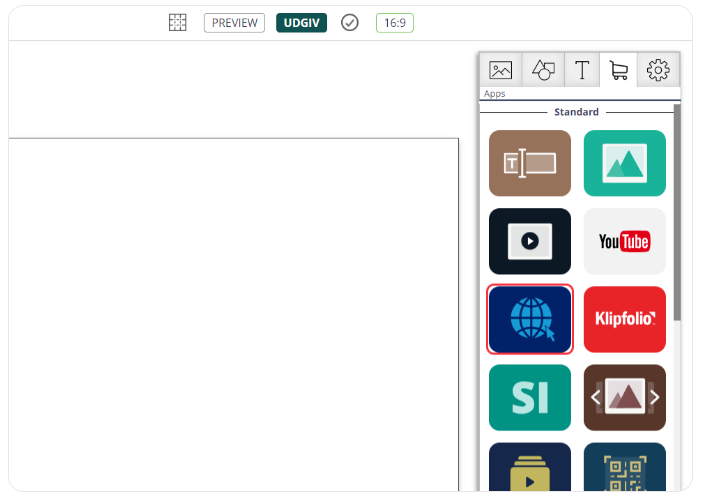Click the circled checkmark icon
This screenshot has height=500, width=705.
point(349,22)
